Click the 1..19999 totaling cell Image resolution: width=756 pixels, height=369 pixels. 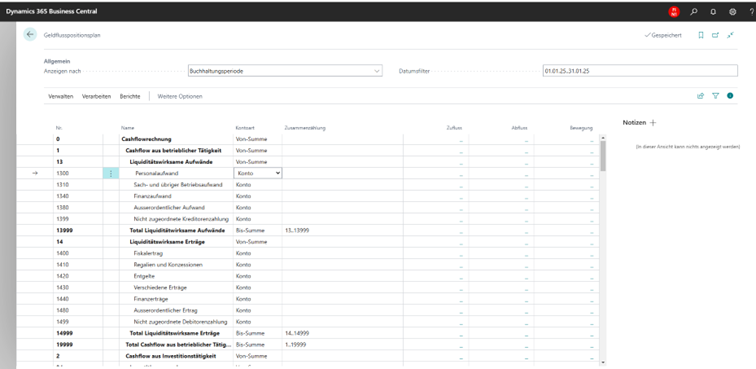pos(342,344)
